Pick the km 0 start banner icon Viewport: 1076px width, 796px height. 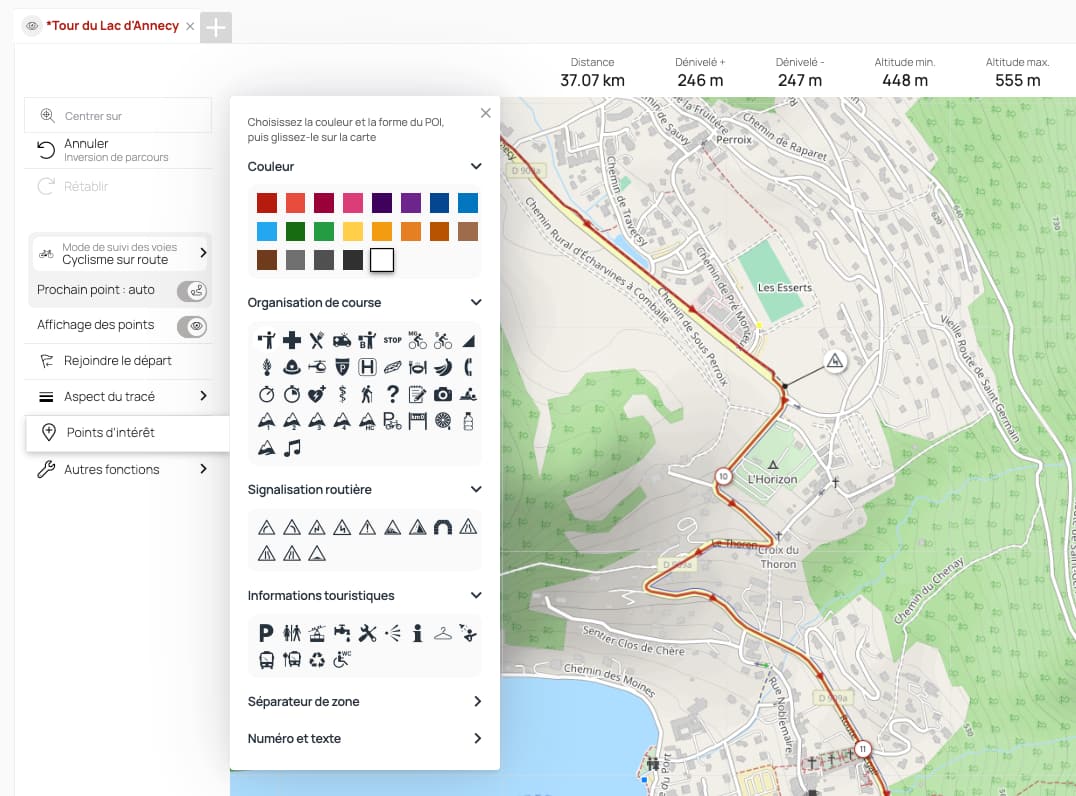point(418,421)
